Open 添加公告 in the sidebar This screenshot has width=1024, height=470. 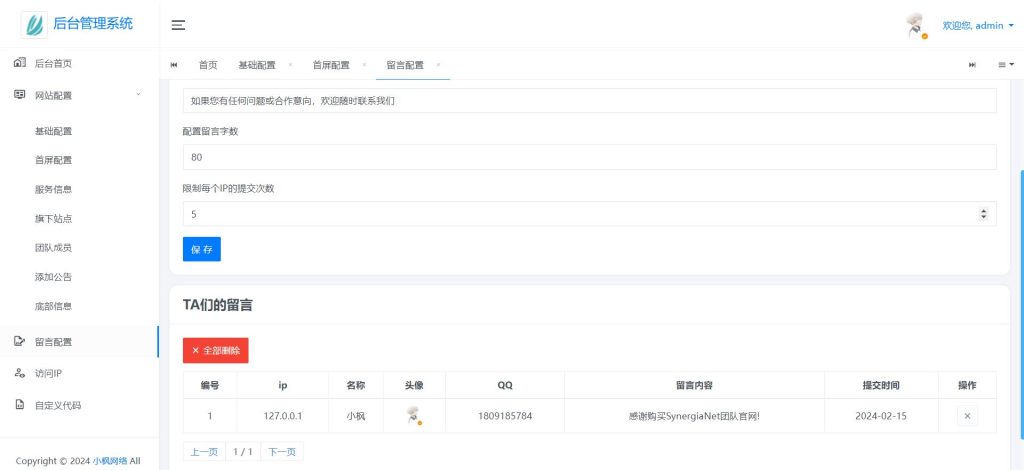pyautogui.click(x=53, y=277)
